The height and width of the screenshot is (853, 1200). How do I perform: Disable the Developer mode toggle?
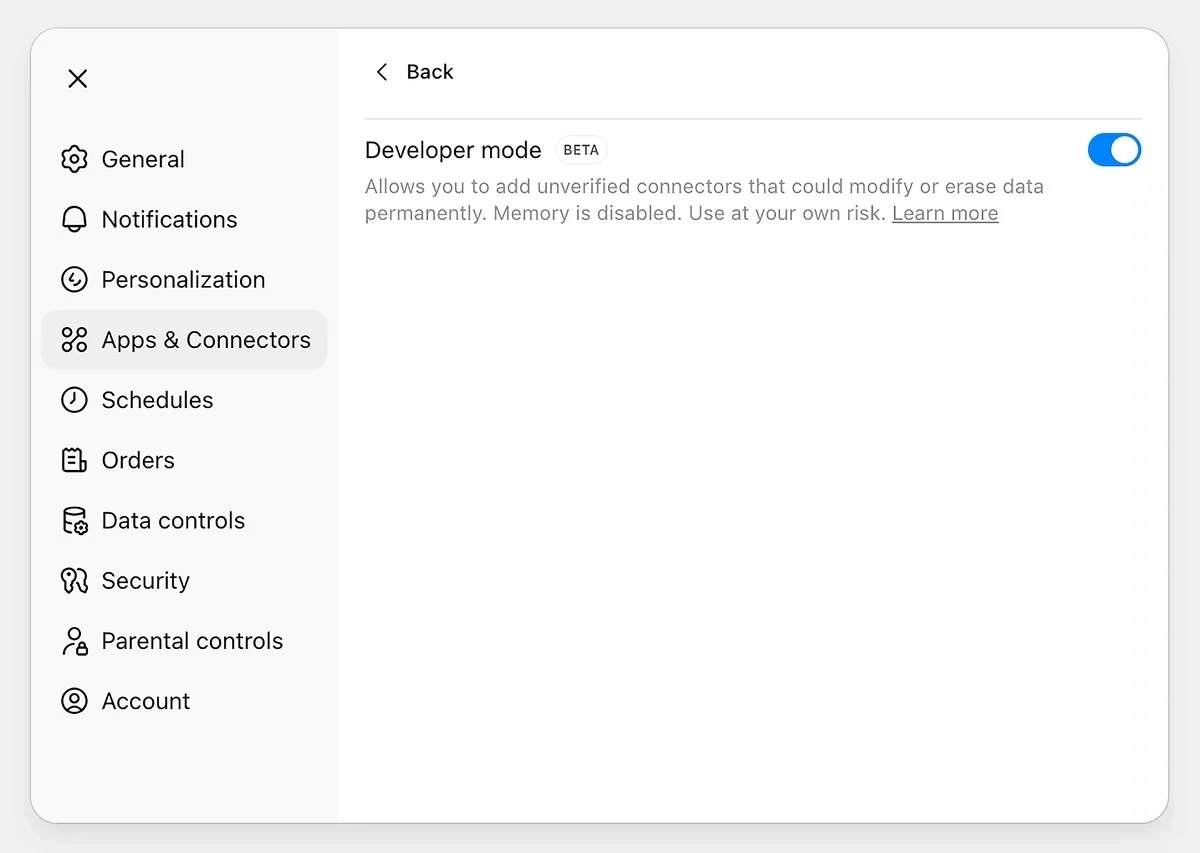1114,149
